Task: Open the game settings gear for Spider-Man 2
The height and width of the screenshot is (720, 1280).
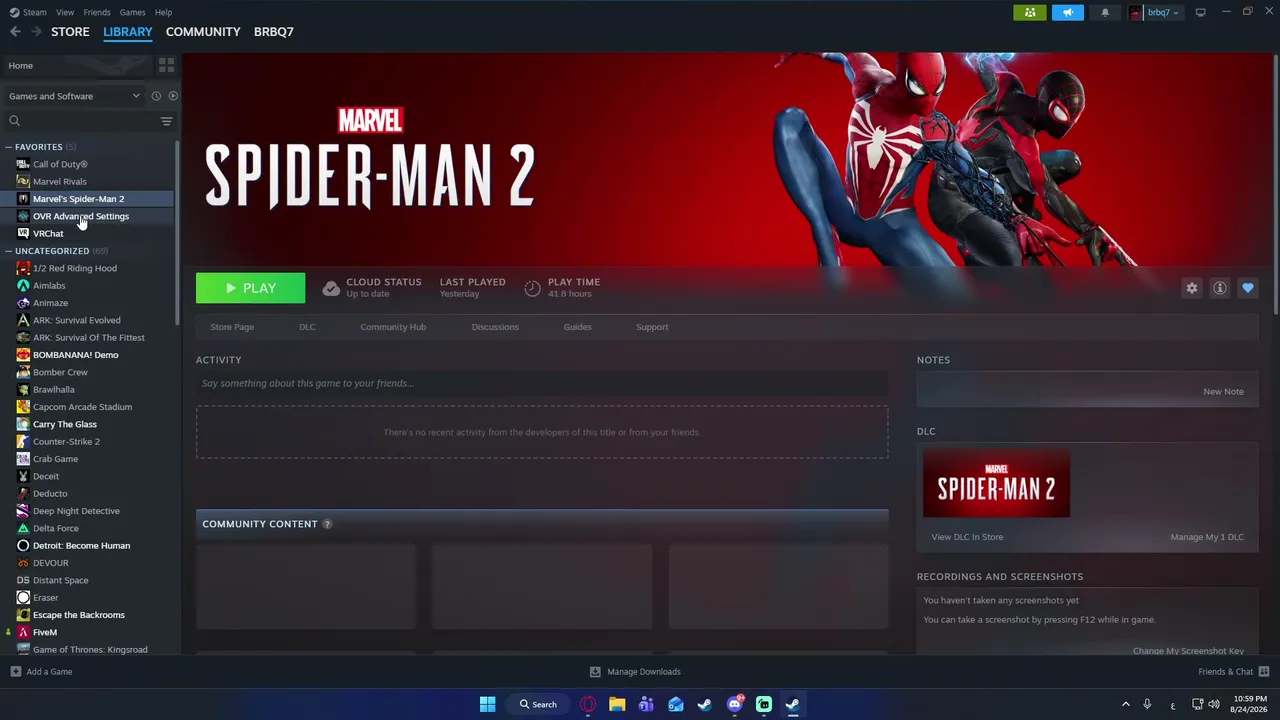Action: 1192,288
